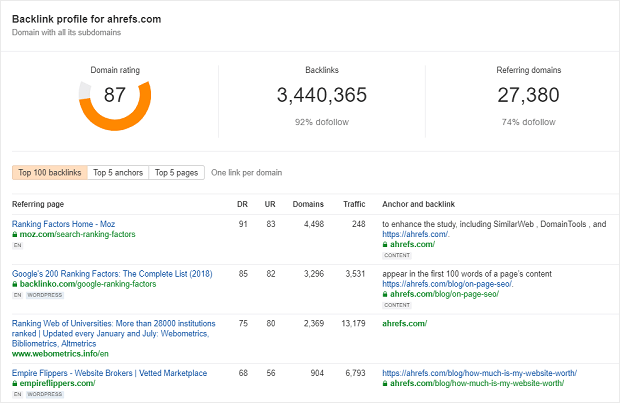Click the DR column header
The width and height of the screenshot is (620, 403).
pos(242,204)
